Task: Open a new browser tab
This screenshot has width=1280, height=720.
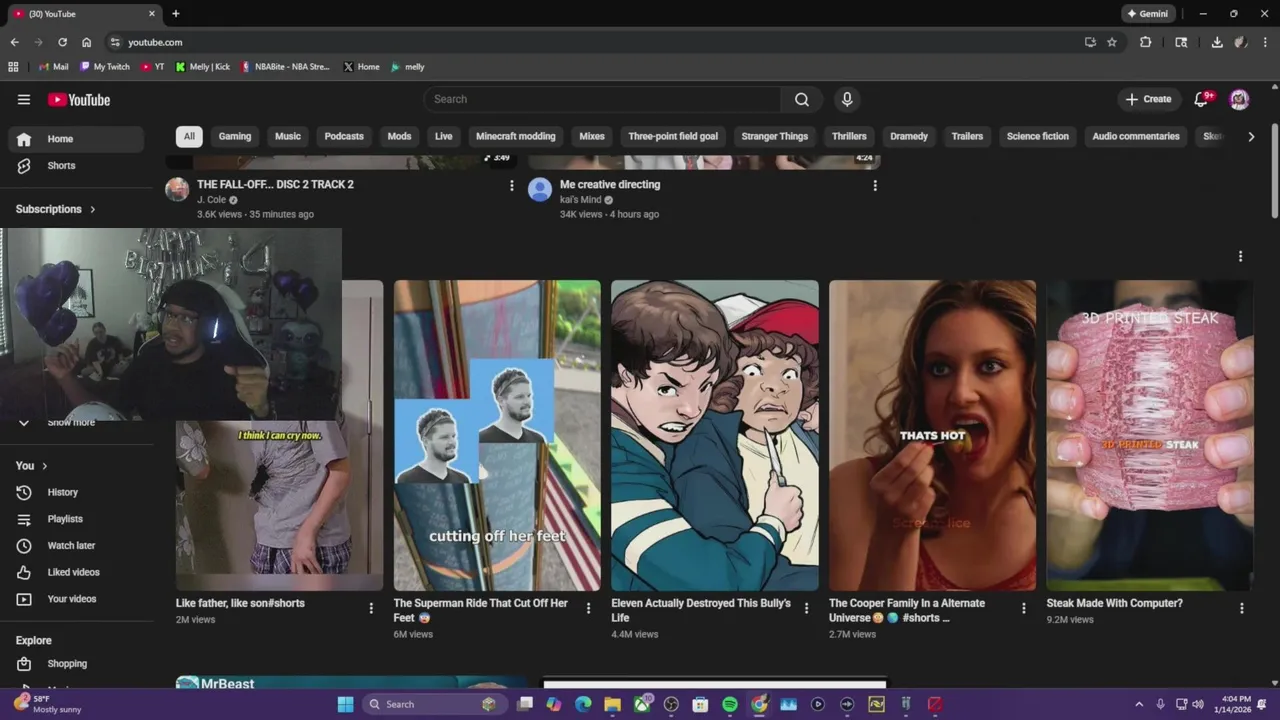Action: (x=175, y=14)
